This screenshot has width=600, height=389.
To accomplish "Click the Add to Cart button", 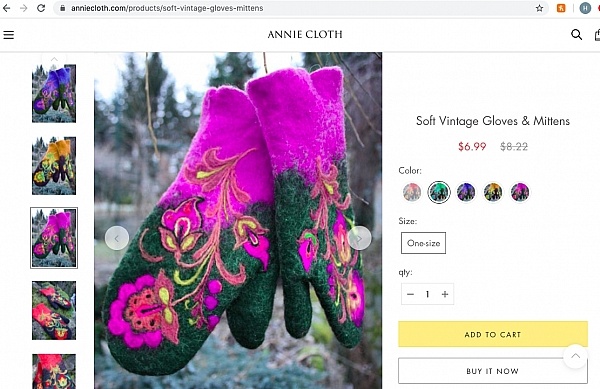I will (x=493, y=334).
